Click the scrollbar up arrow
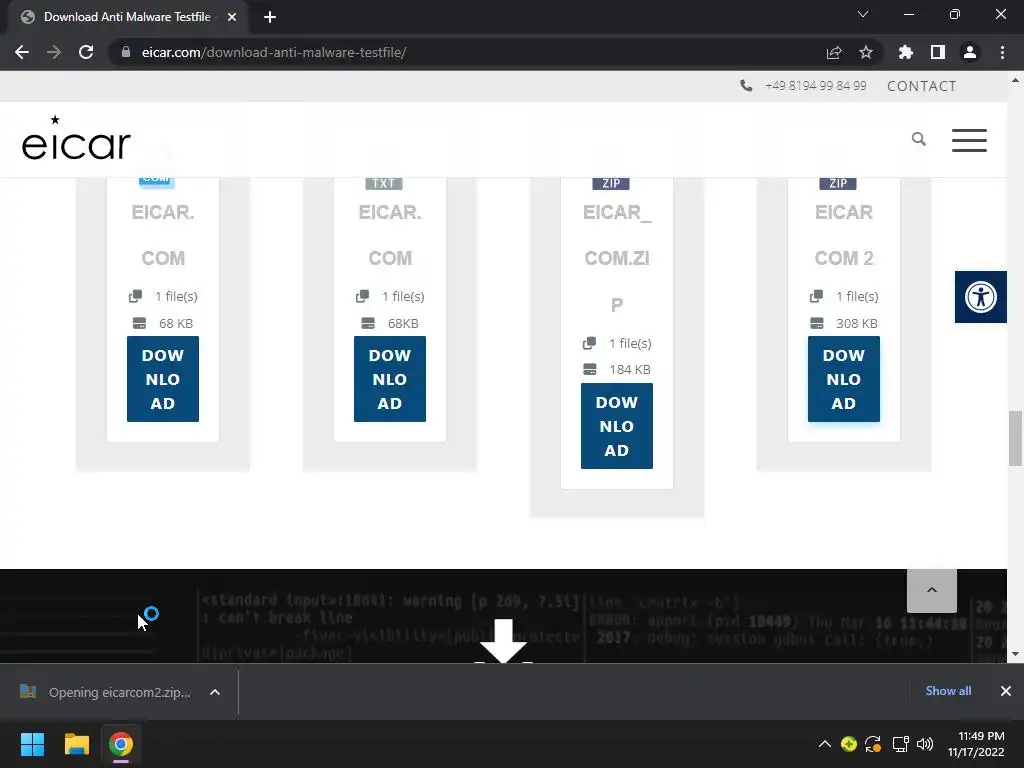This screenshot has height=768, width=1024. point(1015,81)
